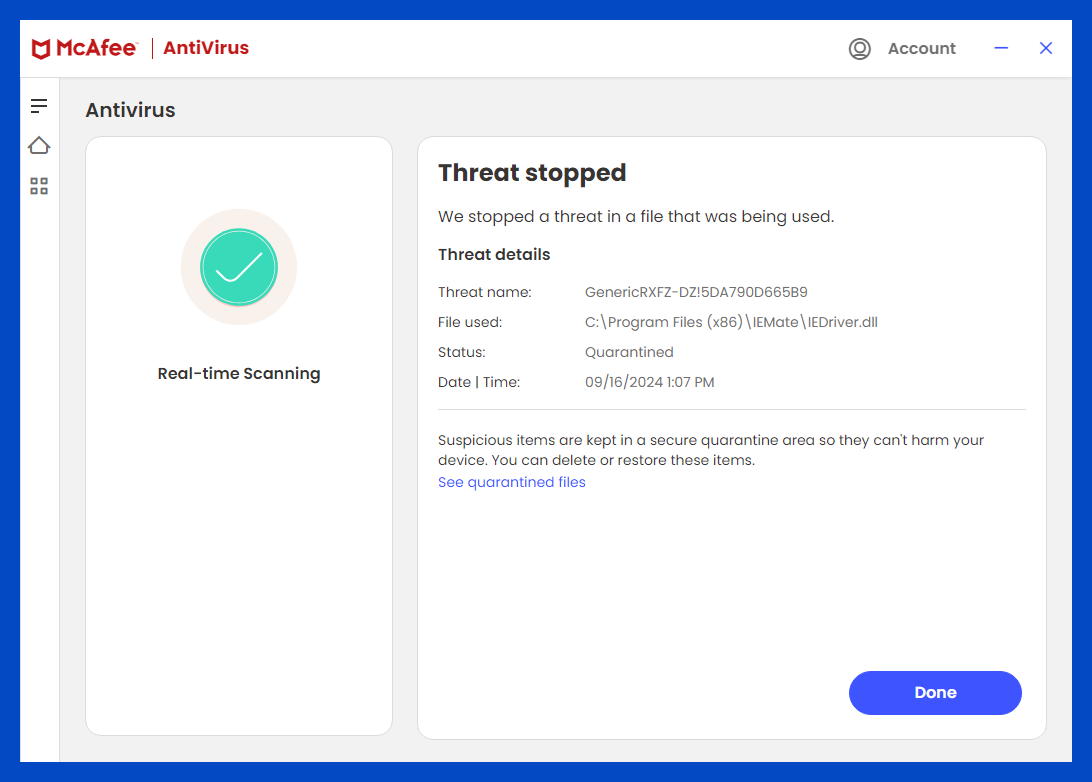
Task: Click the McAfee logo
Action: 84,48
